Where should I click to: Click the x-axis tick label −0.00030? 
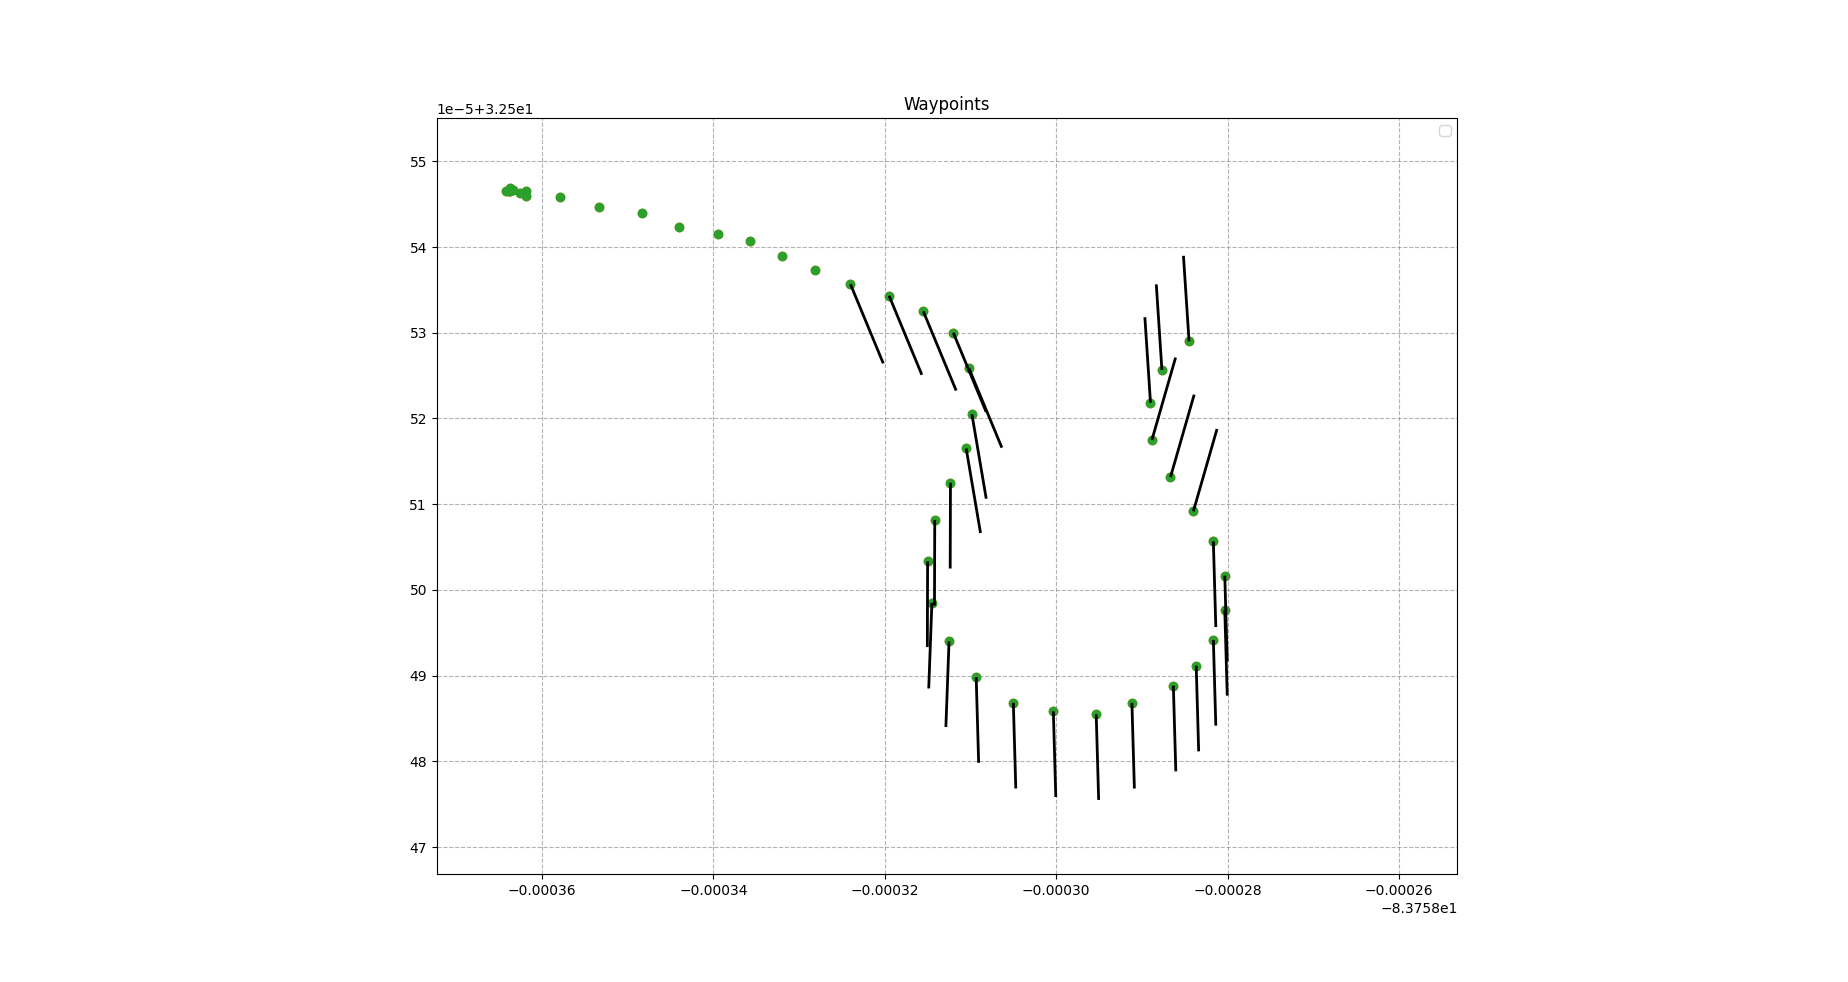coord(1056,890)
